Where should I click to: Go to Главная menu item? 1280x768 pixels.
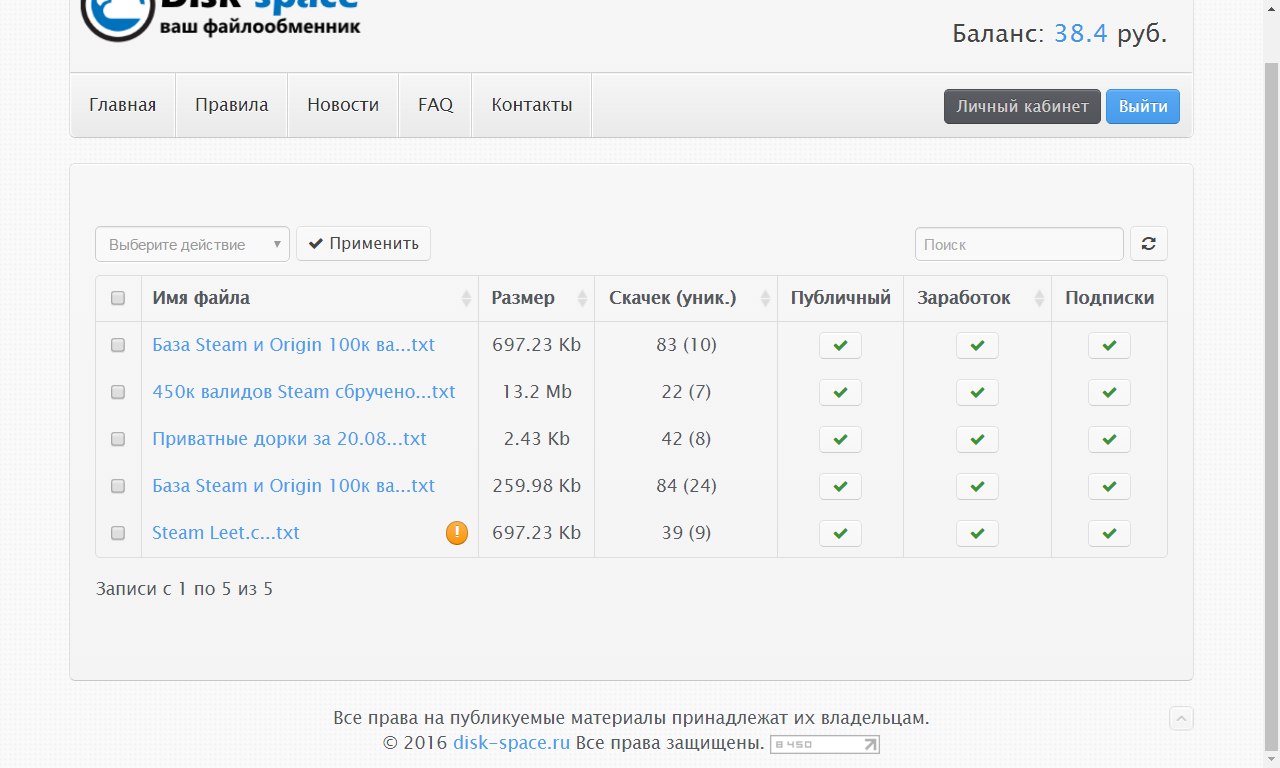(x=122, y=105)
